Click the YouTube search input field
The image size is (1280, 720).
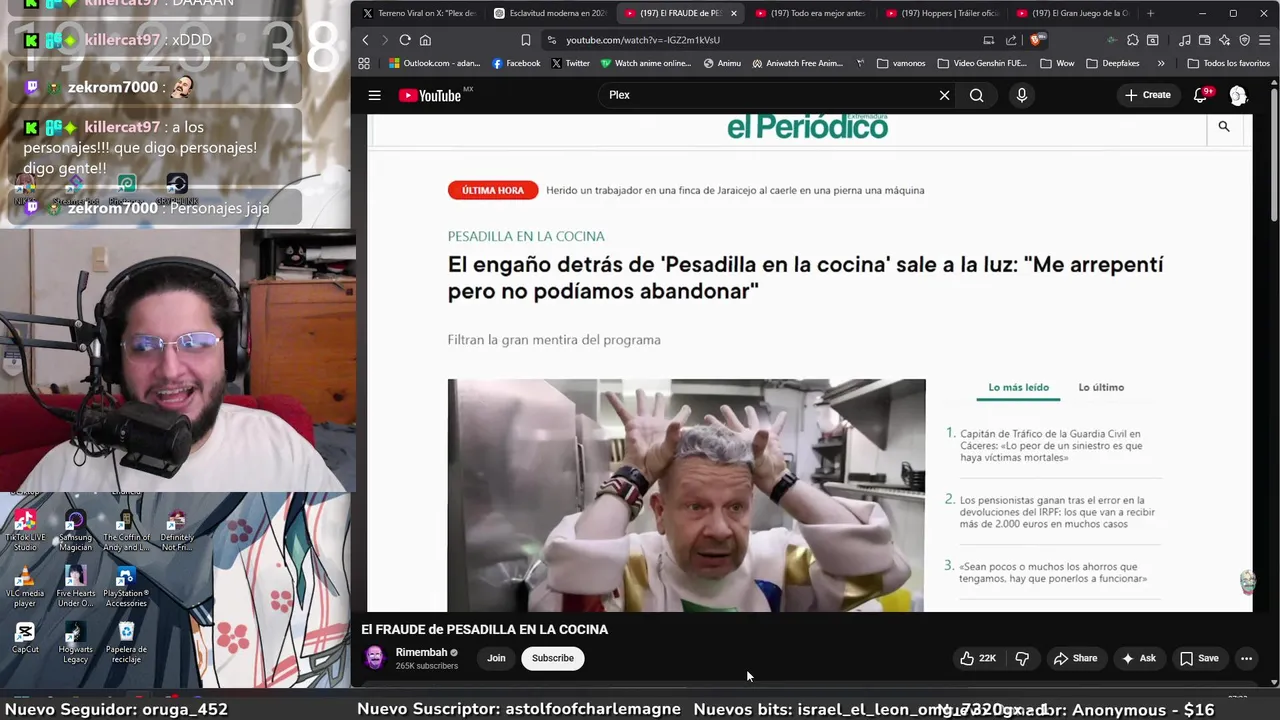tap(770, 95)
